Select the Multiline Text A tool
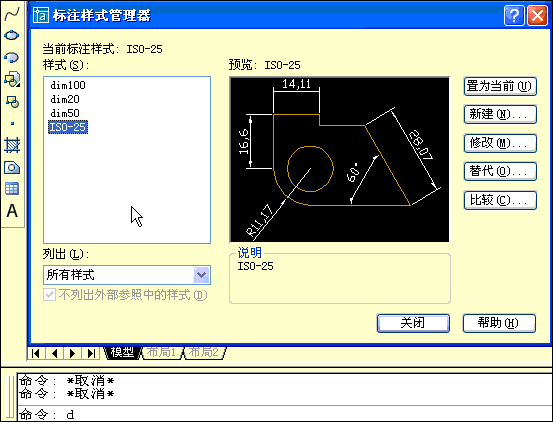The width and height of the screenshot is (553, 422). click(12, 211)
